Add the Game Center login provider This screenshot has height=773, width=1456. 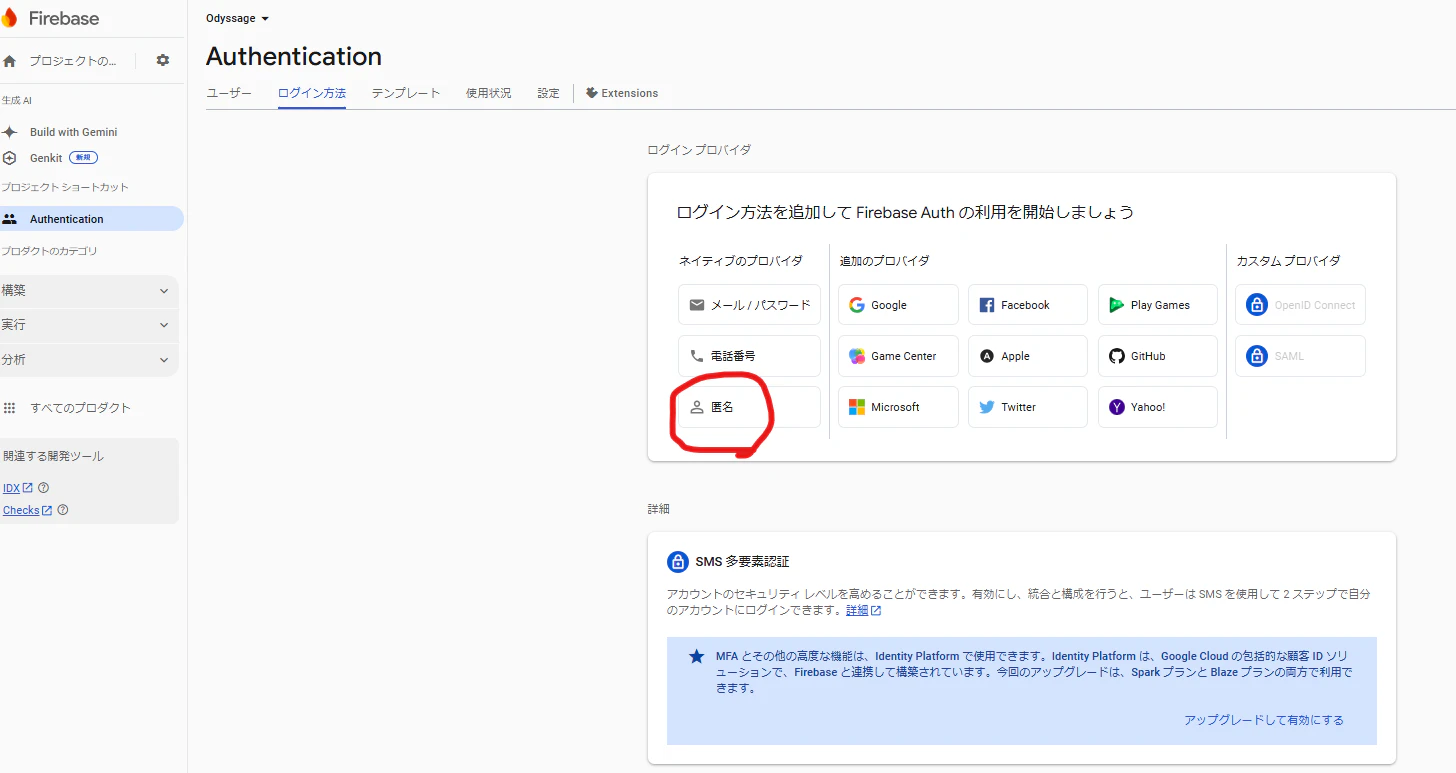(898, 356)
